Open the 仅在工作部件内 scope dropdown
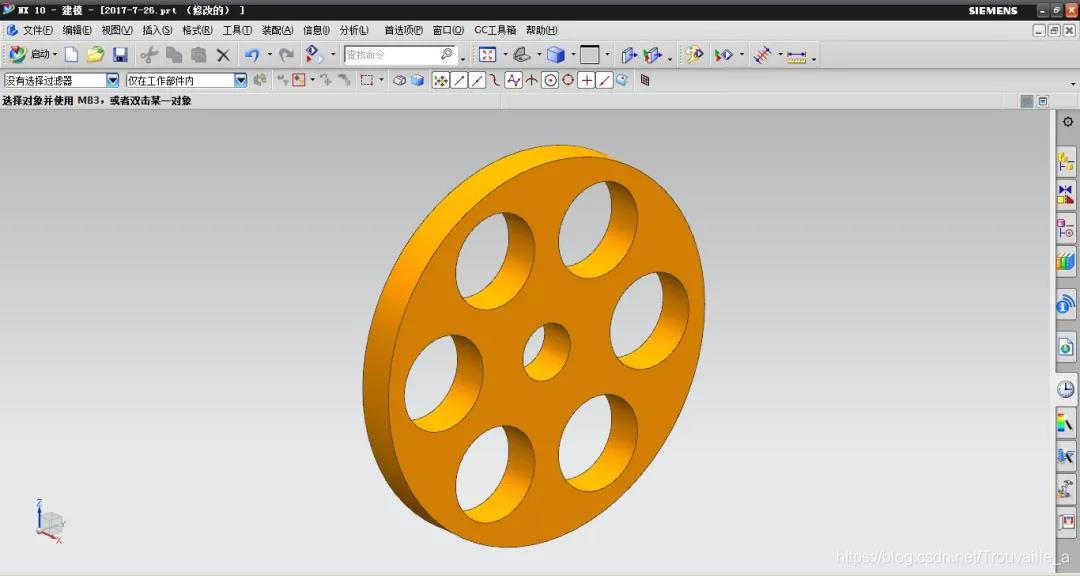 pyautogui.click(x=240, y=81)
